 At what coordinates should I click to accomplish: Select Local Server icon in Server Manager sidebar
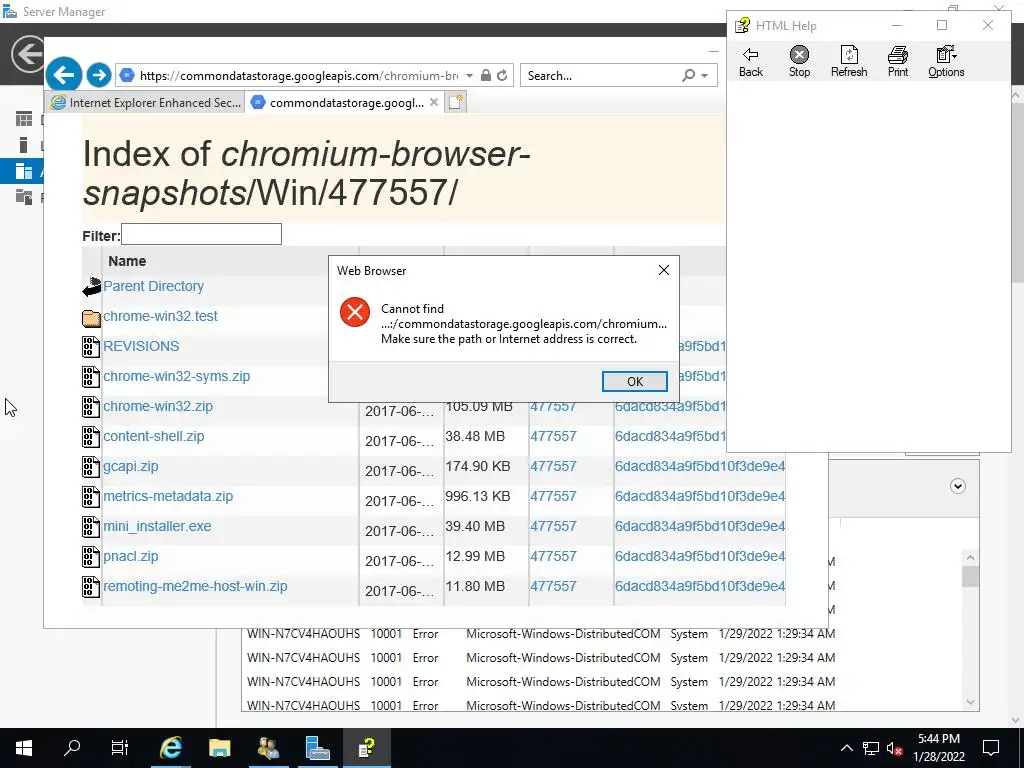[x=24, y=144]
